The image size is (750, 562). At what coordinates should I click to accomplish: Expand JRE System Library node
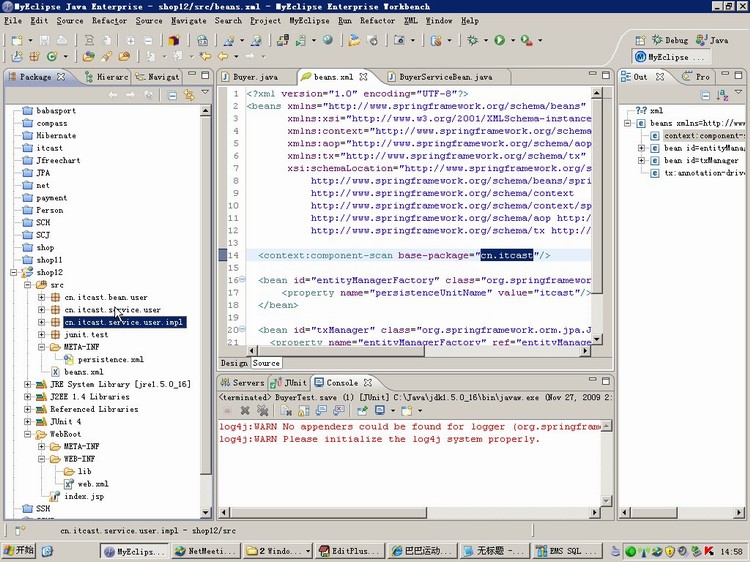tap(27, 384)
